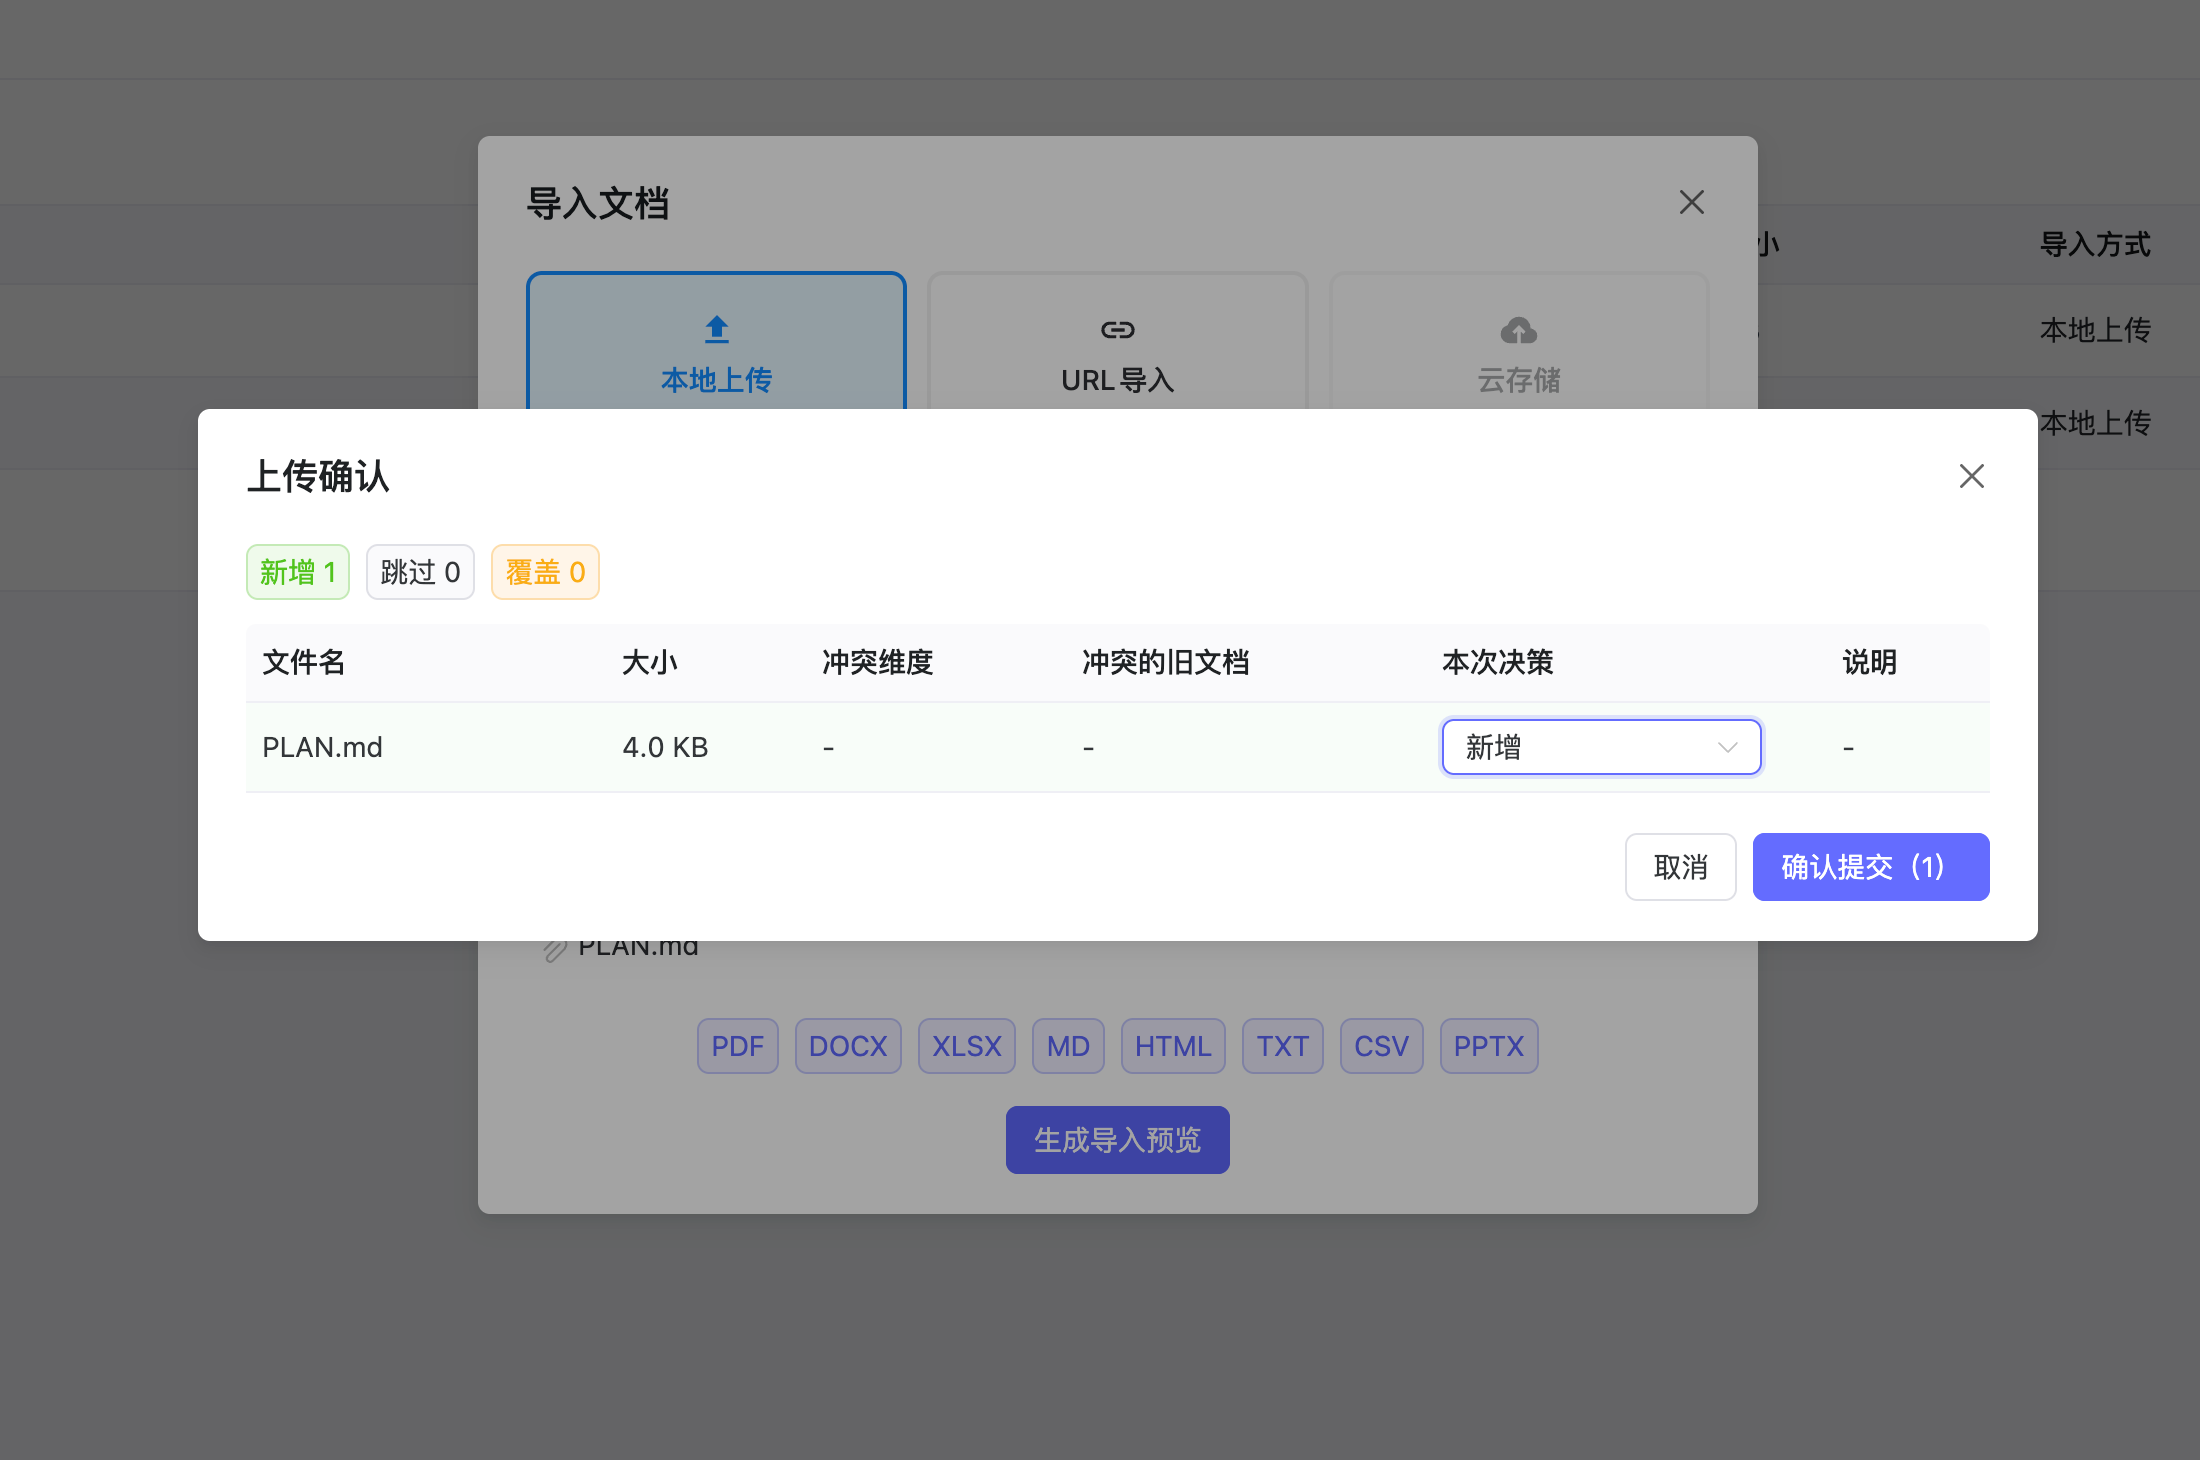The height and width of the screenshot is (1460, 2200).
Task: Click the DOCX format tag
Action: pyautogui.click(x=848, y=1046)
